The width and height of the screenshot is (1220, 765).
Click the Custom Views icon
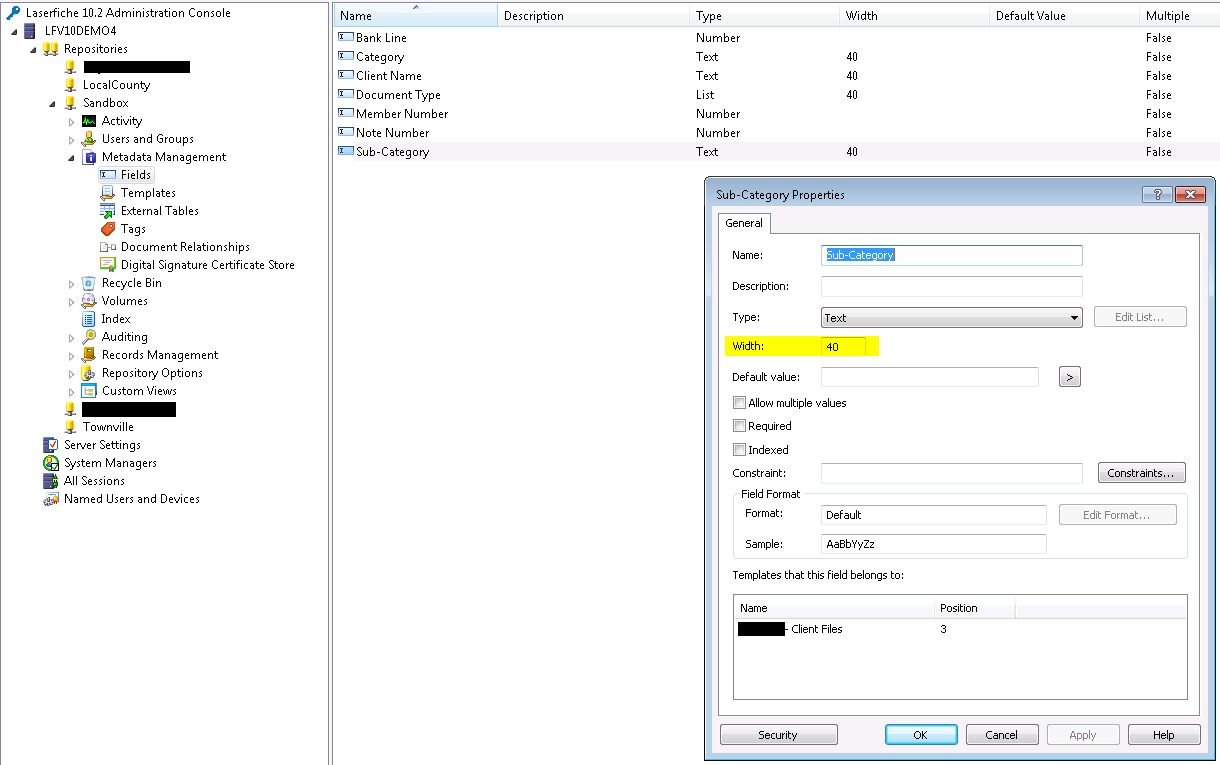coord(89,391)
